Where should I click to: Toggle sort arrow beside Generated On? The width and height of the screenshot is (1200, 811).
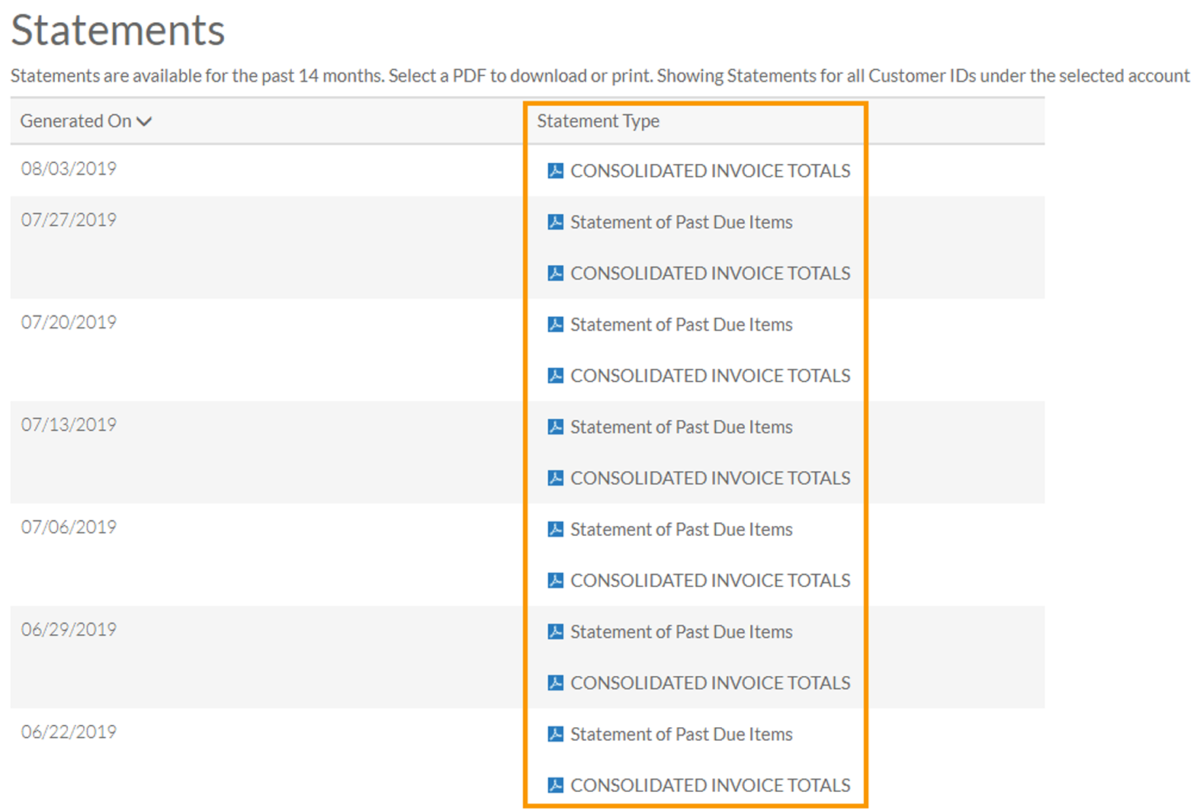pyautogui.click(x=144, y=122)
